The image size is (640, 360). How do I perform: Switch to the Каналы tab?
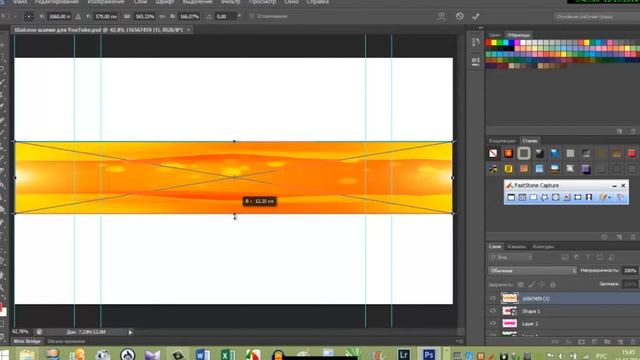(516, 247)
